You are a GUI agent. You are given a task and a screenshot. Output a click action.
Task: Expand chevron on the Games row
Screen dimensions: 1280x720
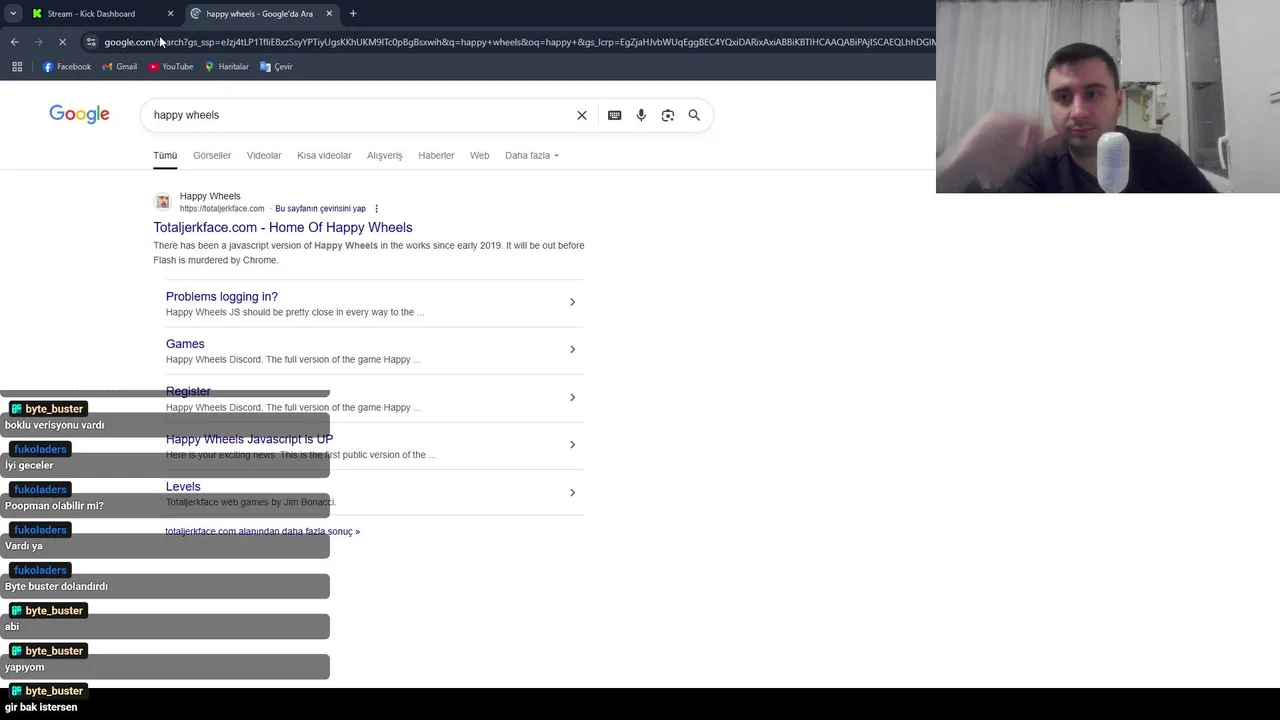[x=572, y=349]
